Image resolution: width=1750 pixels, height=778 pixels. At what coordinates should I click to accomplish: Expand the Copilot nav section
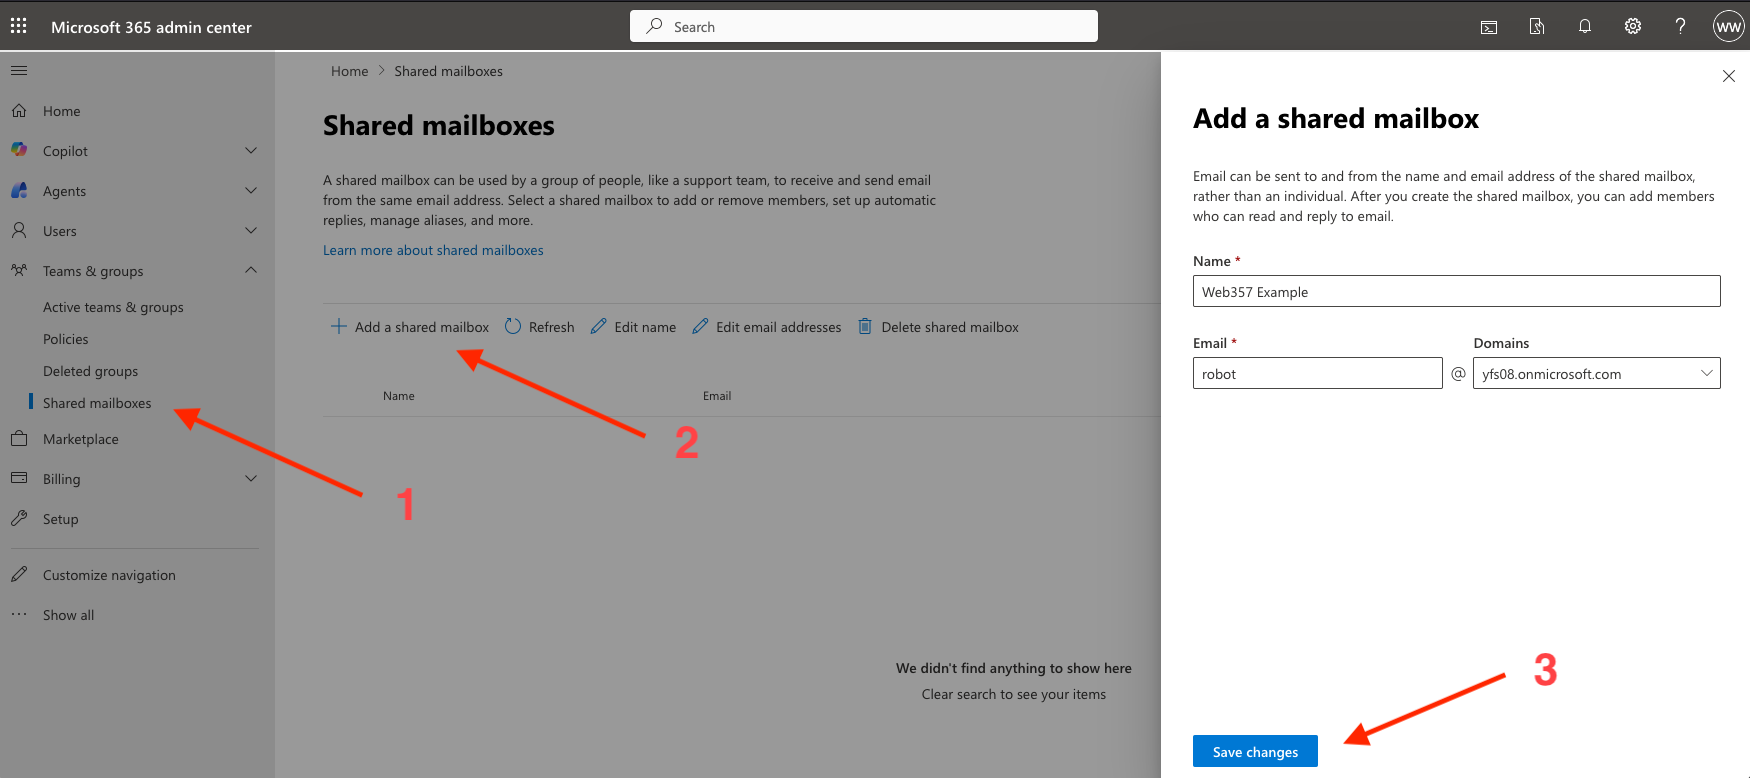tap(251, 150)
